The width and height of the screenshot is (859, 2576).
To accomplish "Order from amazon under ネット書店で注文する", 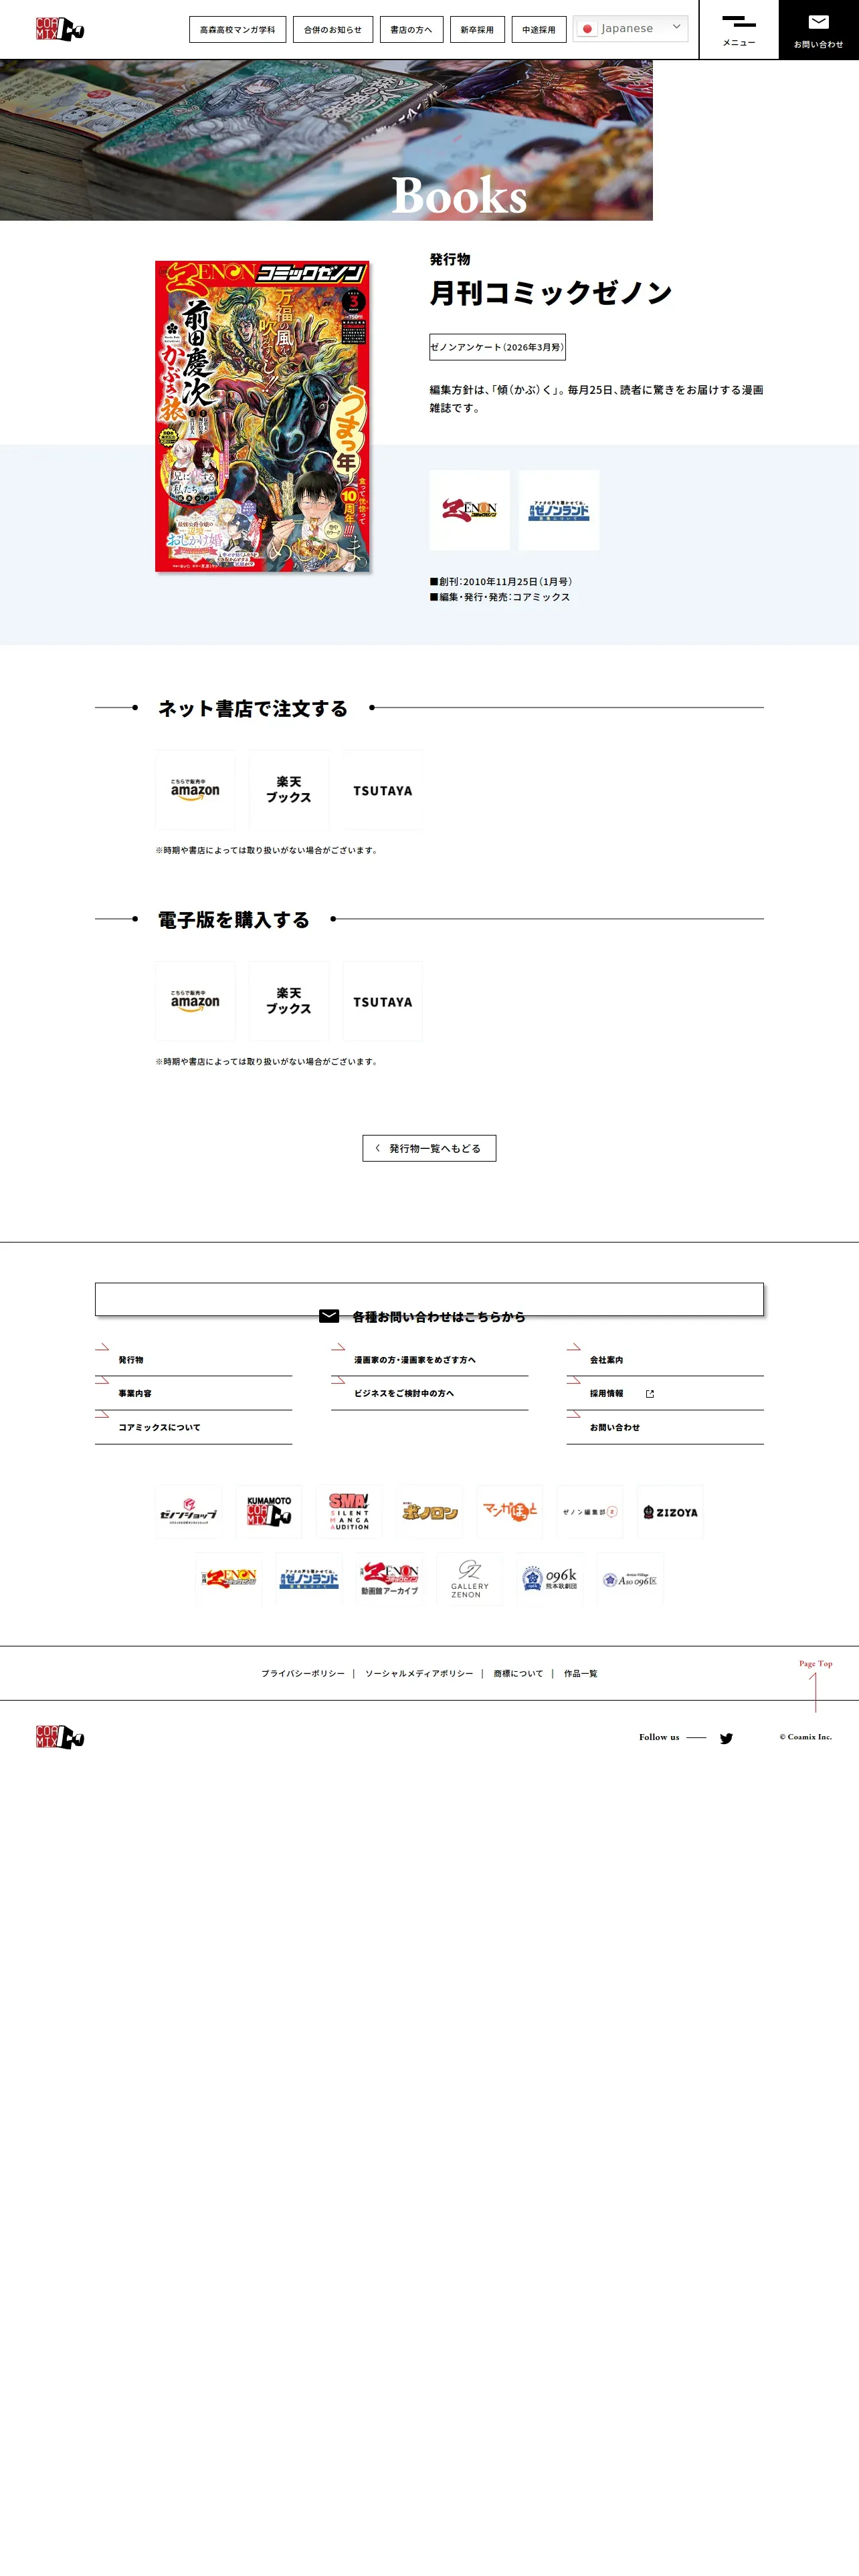I will pos(195,790).
